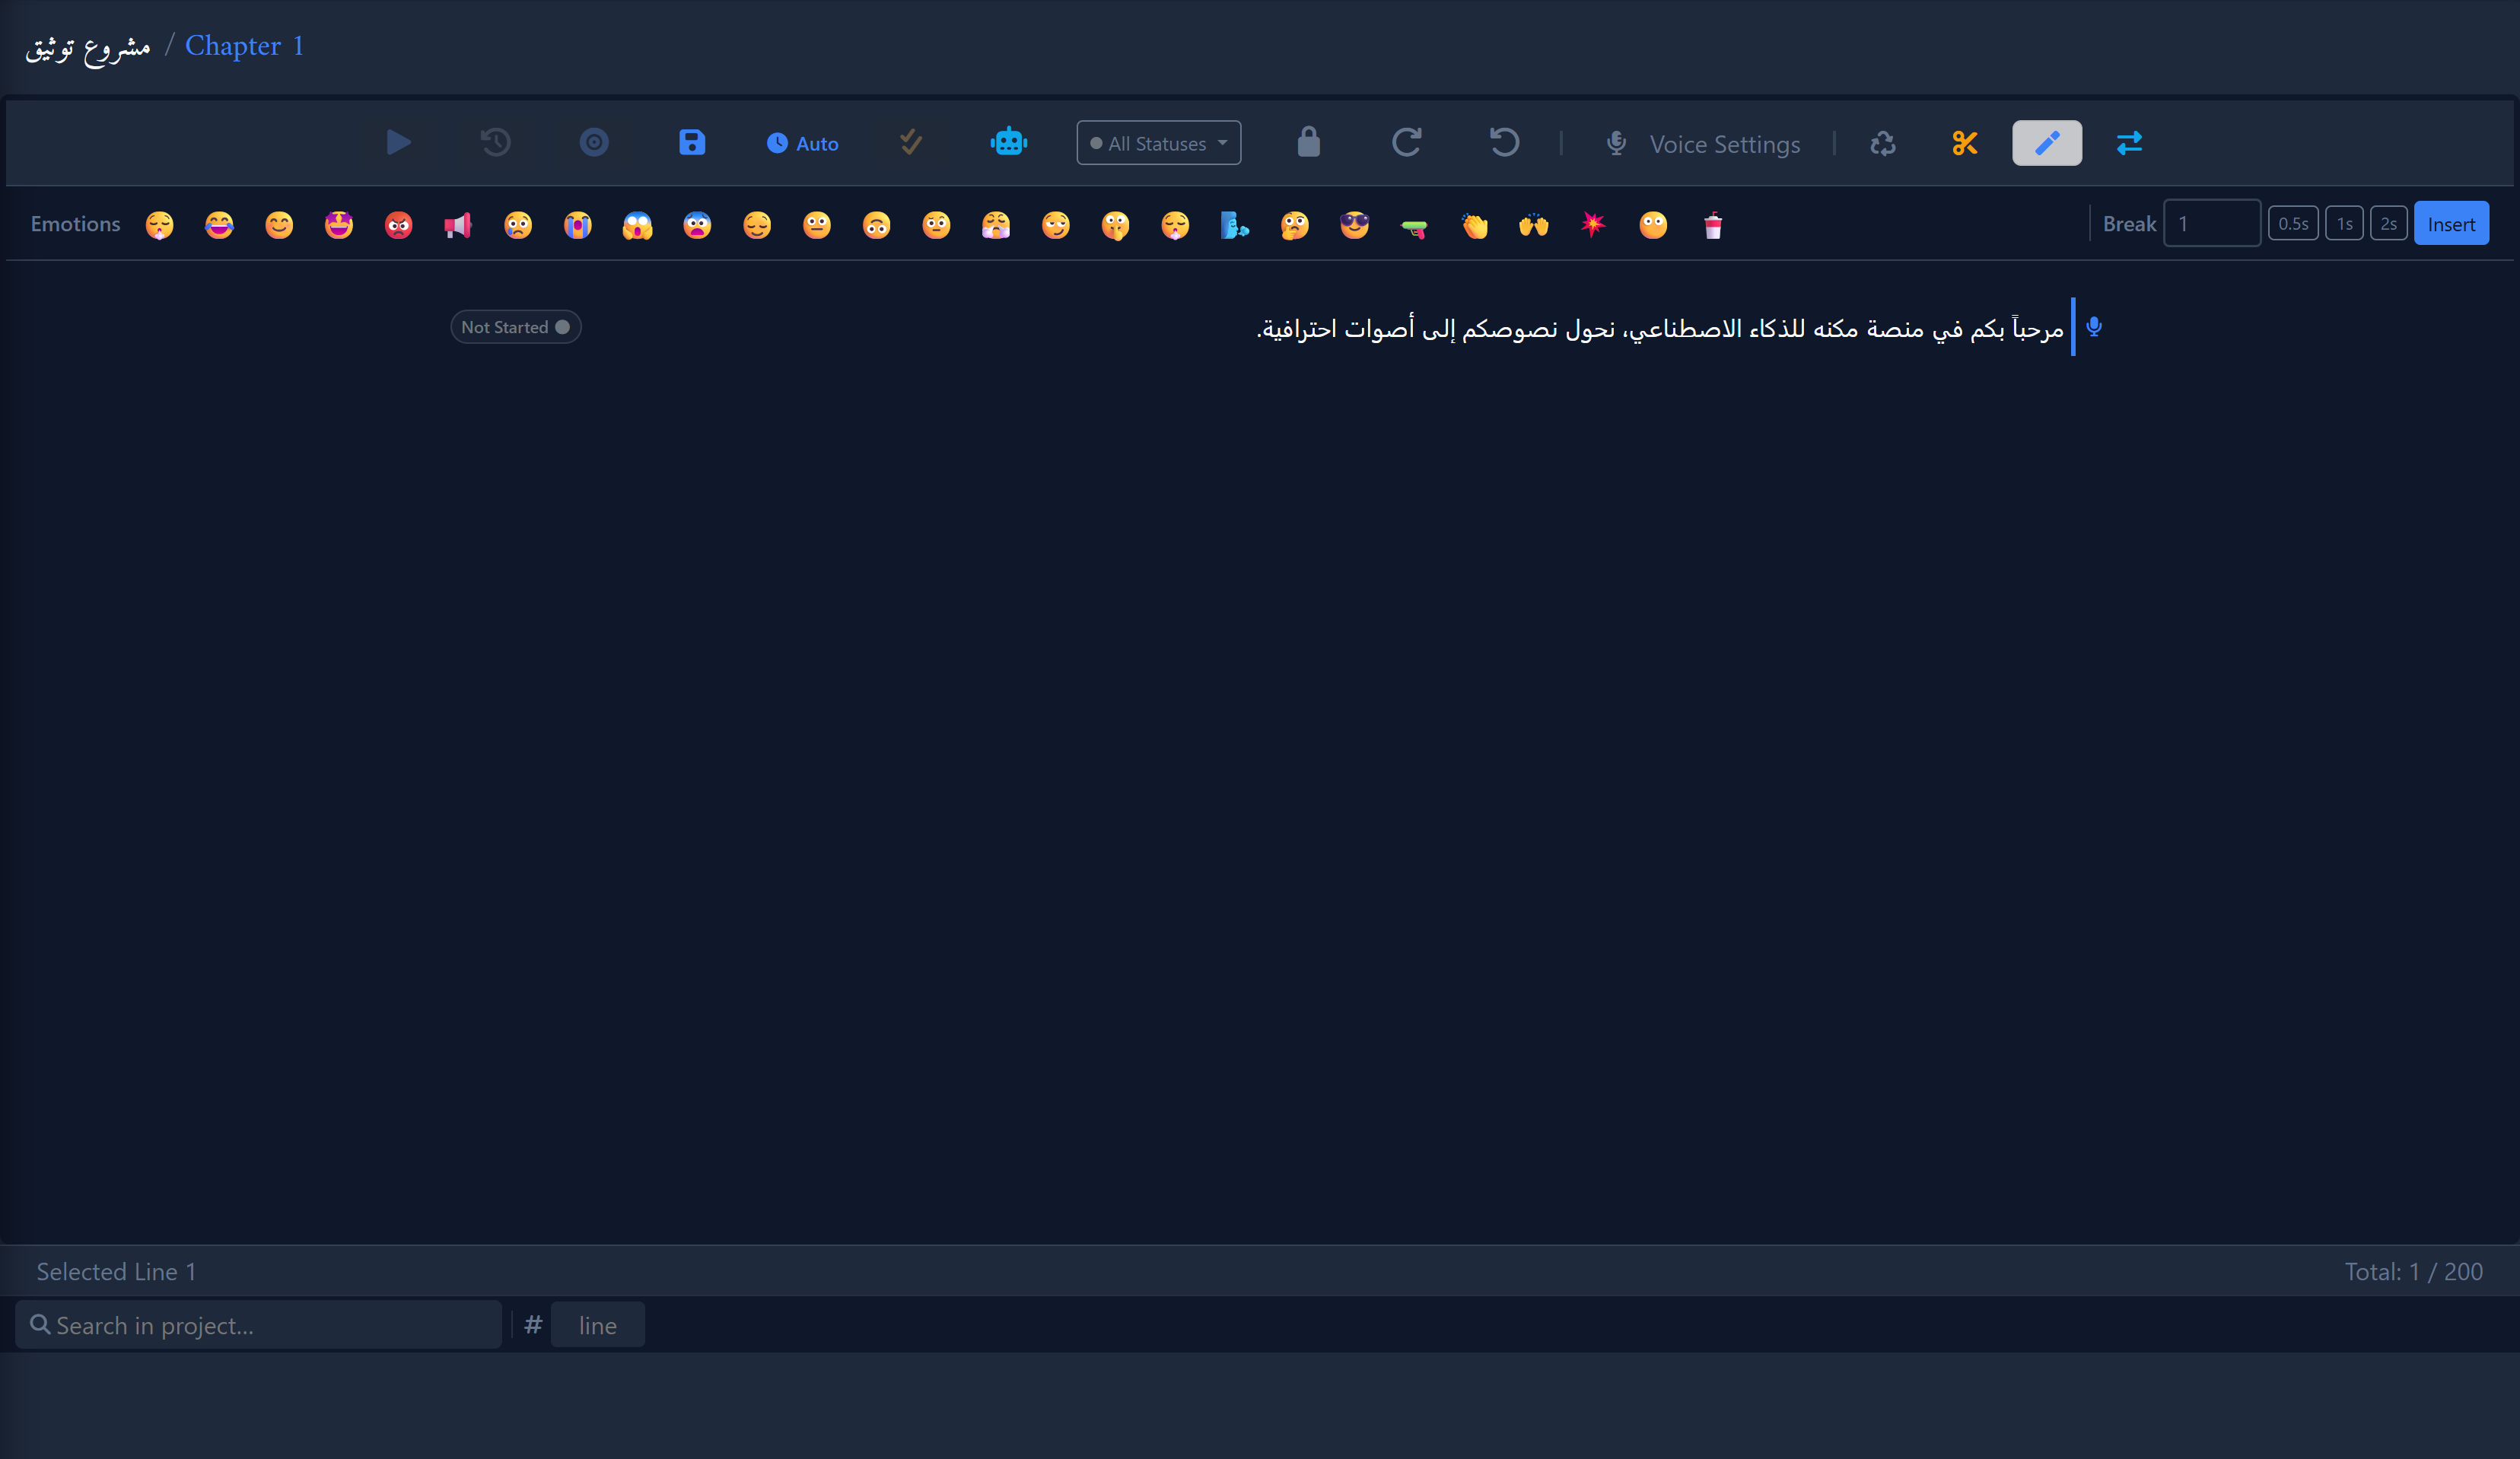This screenshot has width=2520, height=1459.
Task: Choose the megaphone emotion
Action: click(x=458, y=225)
